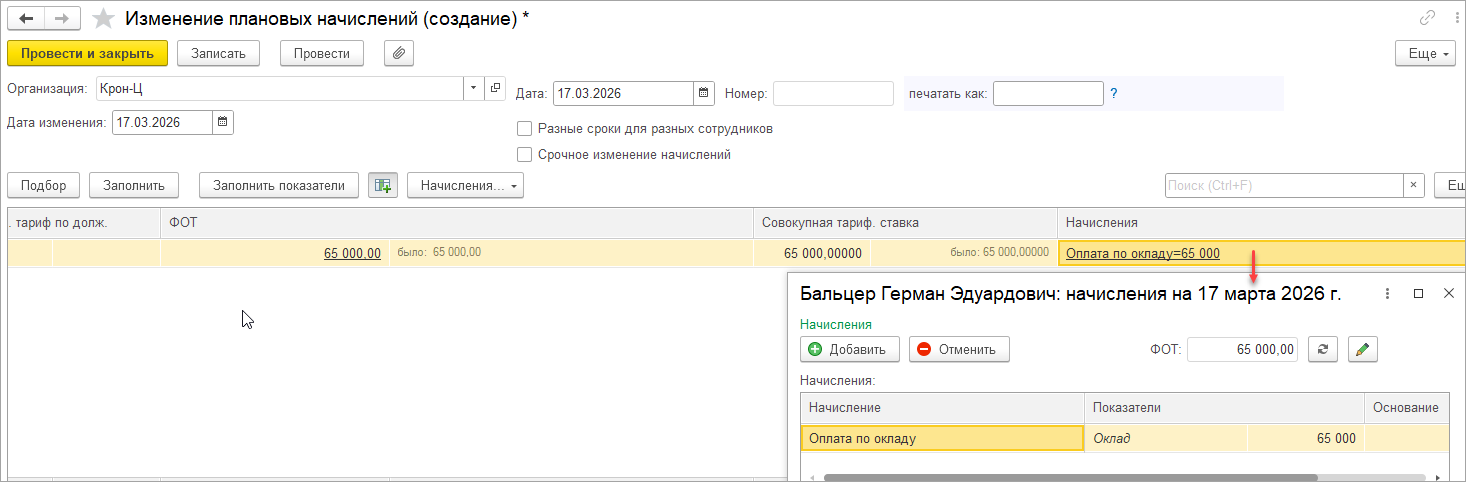Click the refresh ФОТ recalculation icon
The width and height of the screenshot is (1466, 482).
[x=1323, y=349]
